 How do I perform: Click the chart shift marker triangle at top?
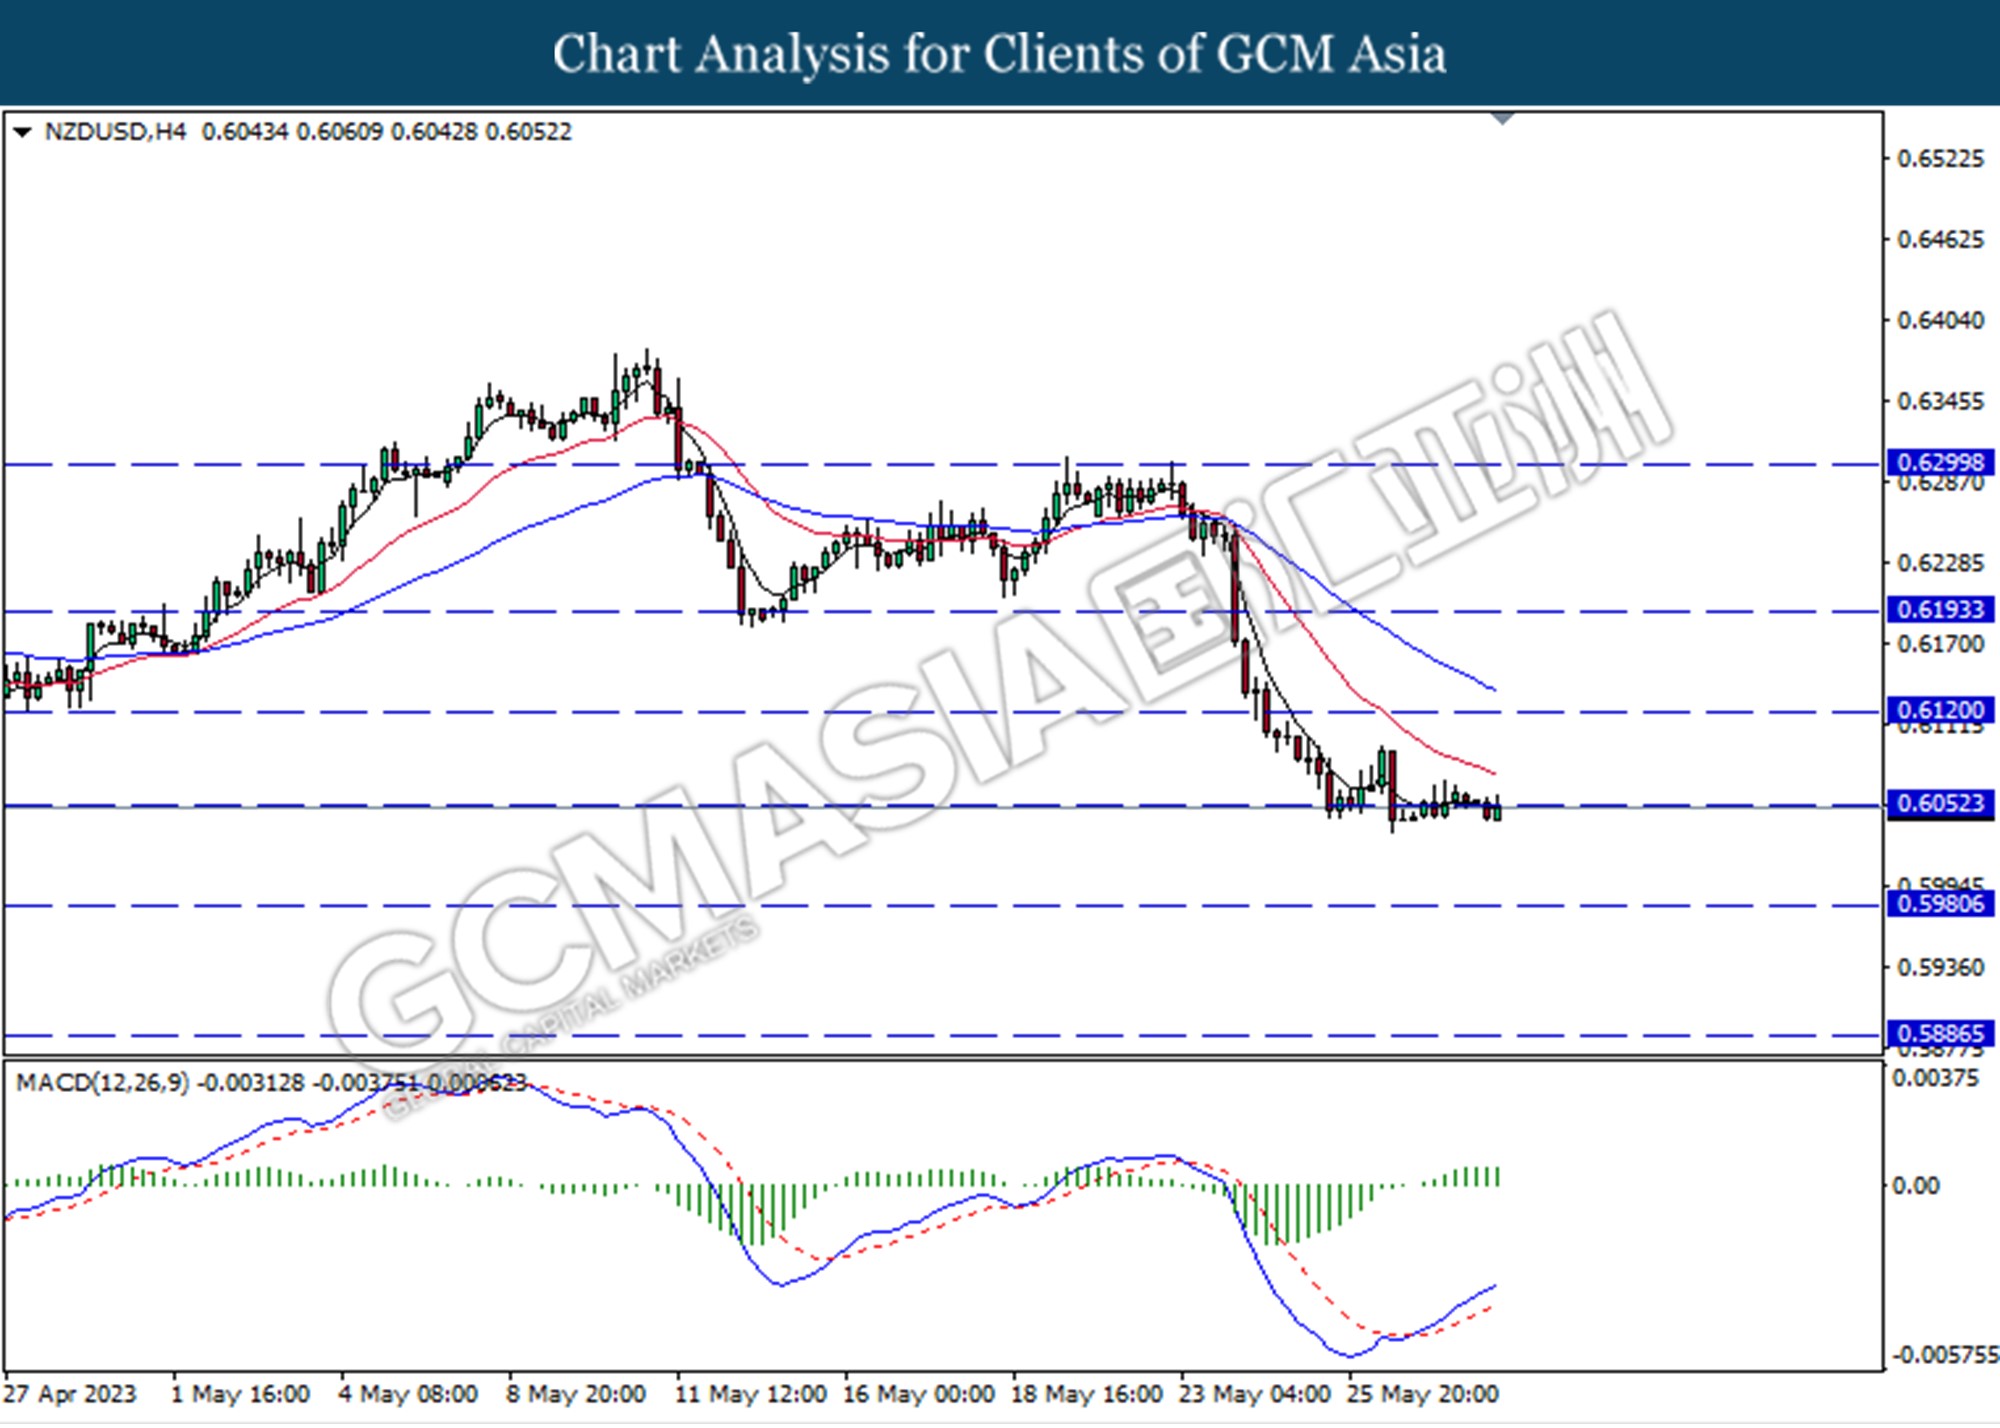coord(1502,119)
